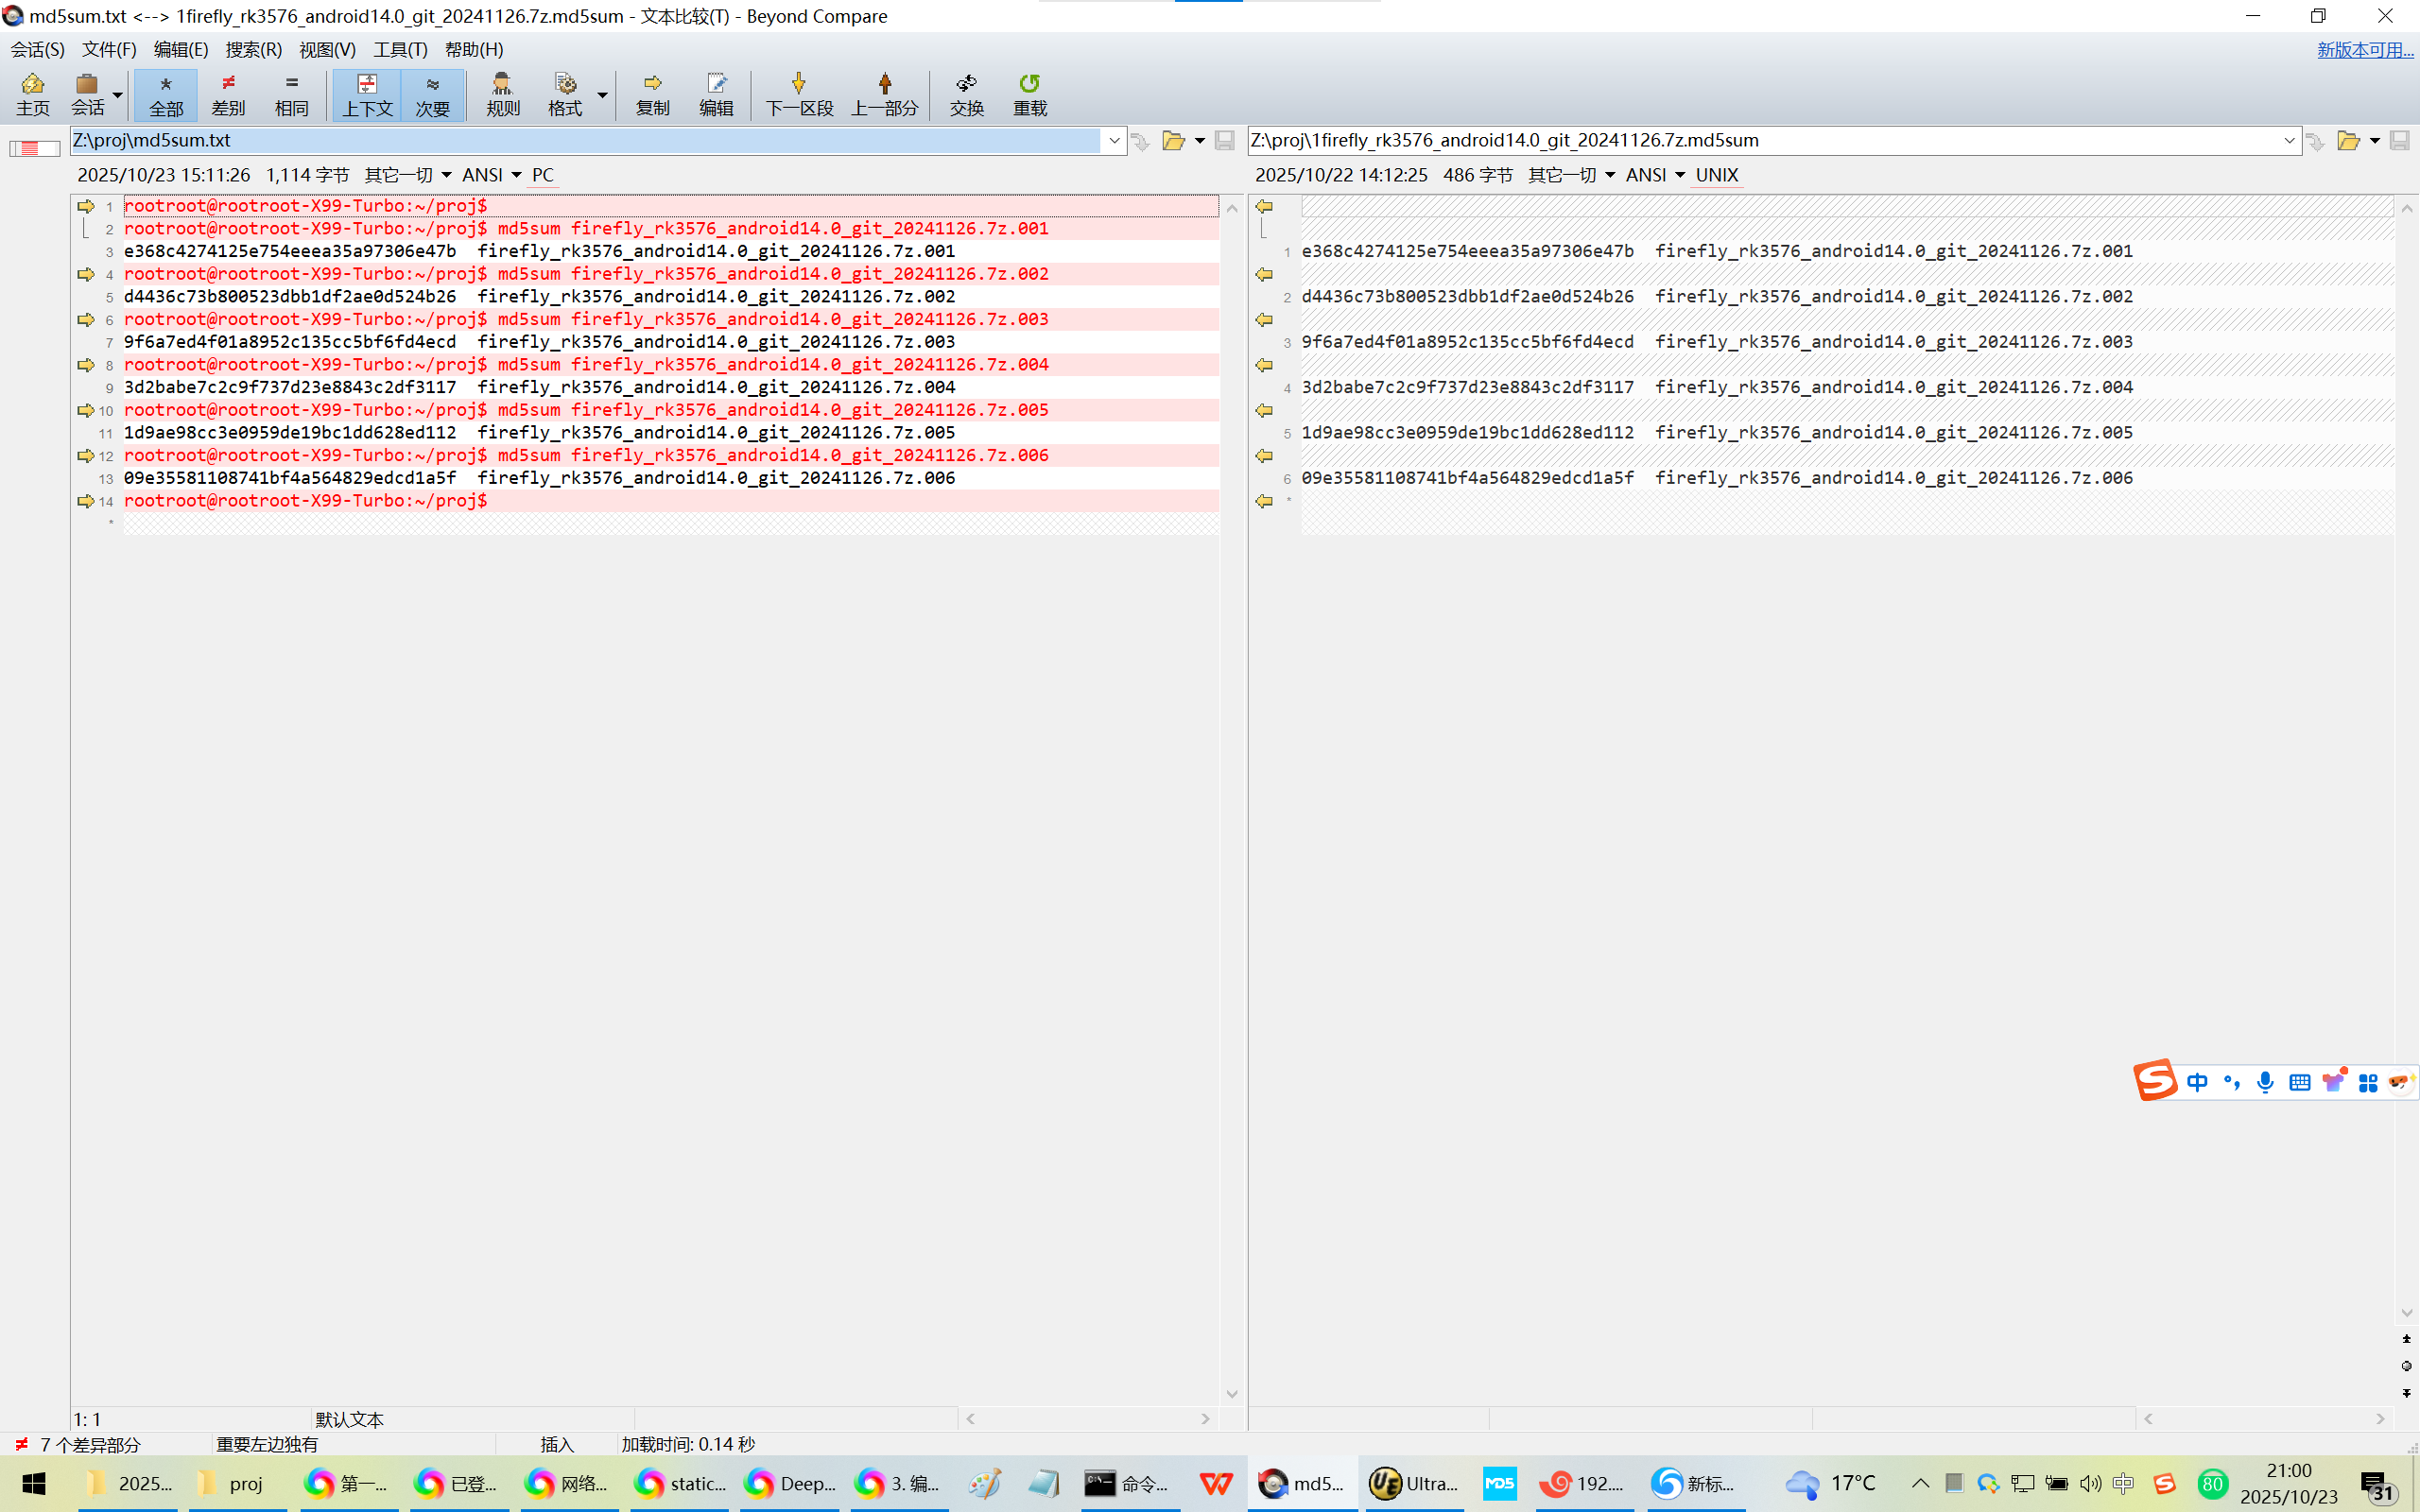Open the Format (格式) dropdown arrow
The image size is (2420, 1512).
point(602,95)
